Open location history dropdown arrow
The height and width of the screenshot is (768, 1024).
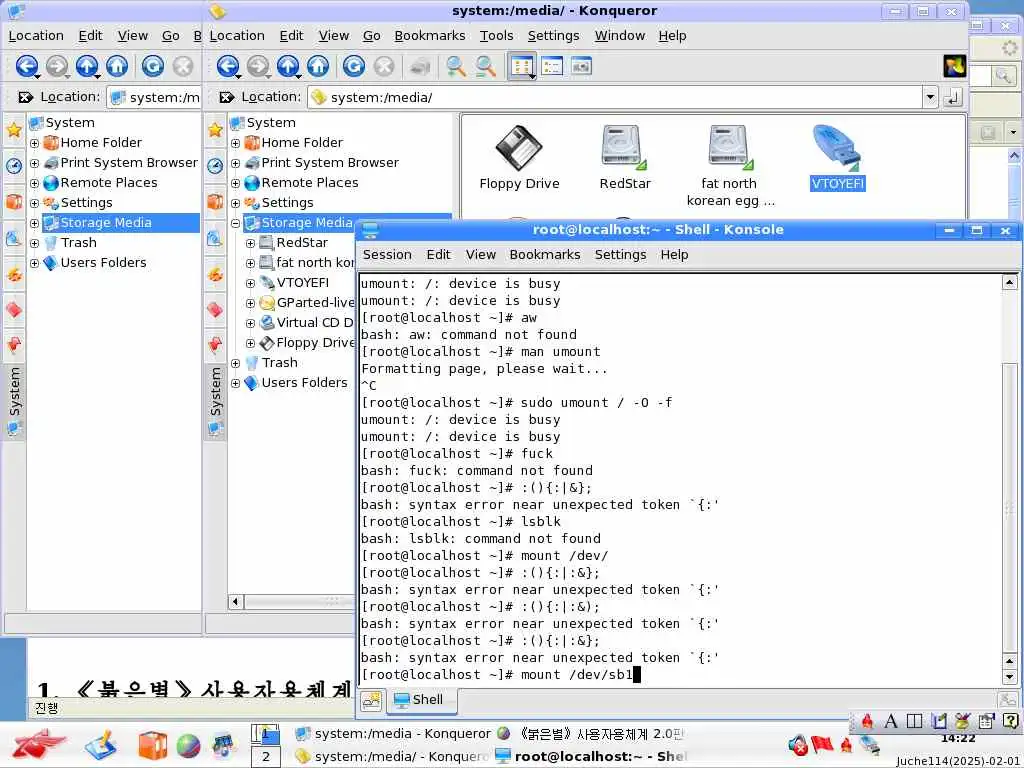(x=930, y=98)
